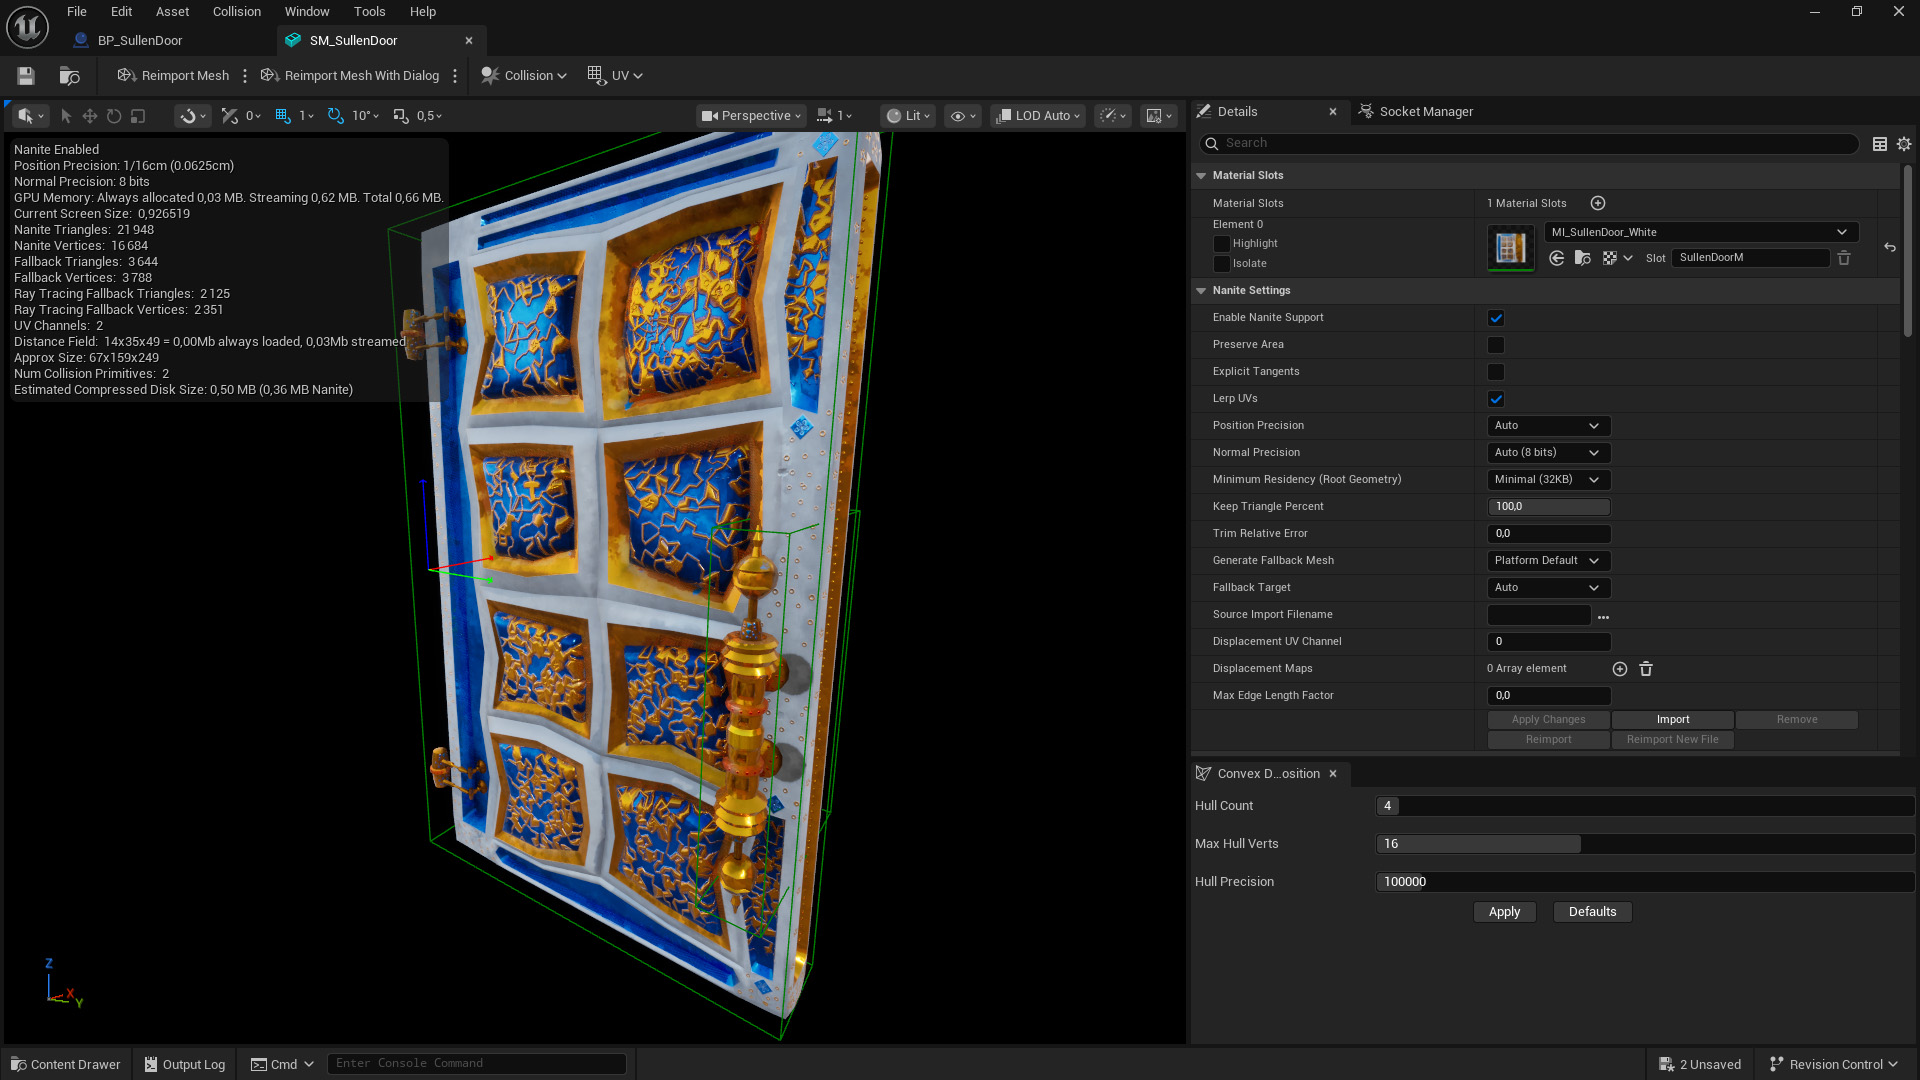Click the trash icon to clear the material slot
This screenshot has width=1920, height=1080.
pyautogui.click(x=1844, y=258)
